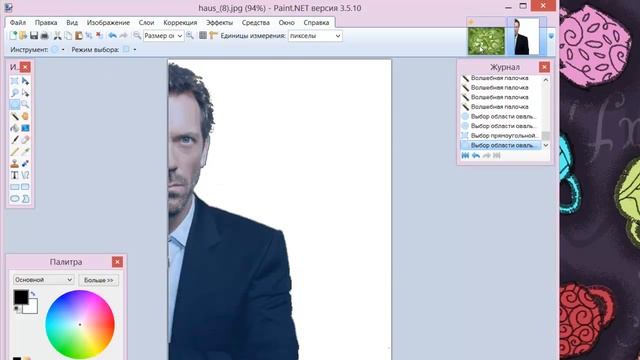The image size is (640, 360).
Task: Select the Lasso Select tool
Action: click(15, 93)
